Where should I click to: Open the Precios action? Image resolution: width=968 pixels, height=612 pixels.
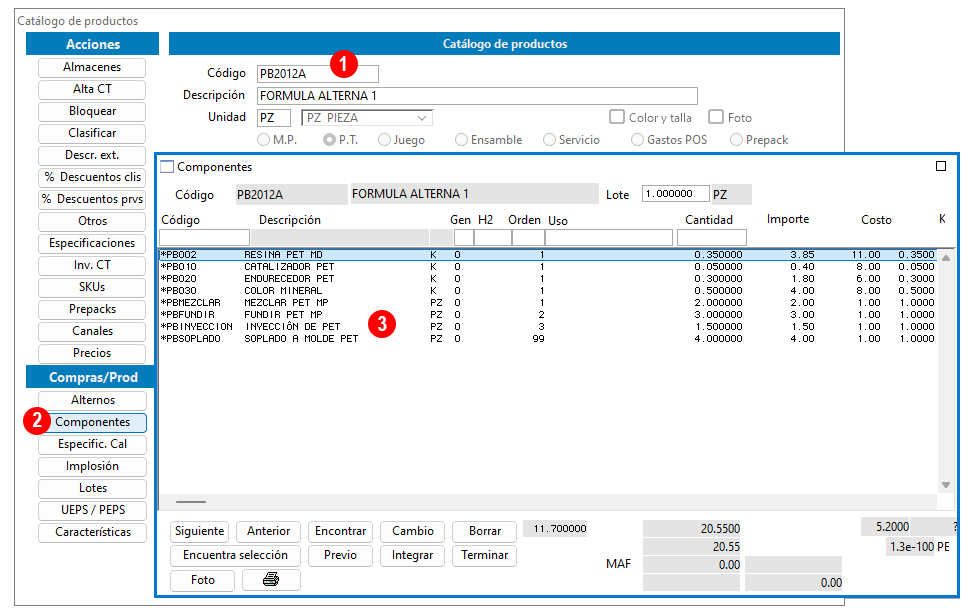click(92, 353)
